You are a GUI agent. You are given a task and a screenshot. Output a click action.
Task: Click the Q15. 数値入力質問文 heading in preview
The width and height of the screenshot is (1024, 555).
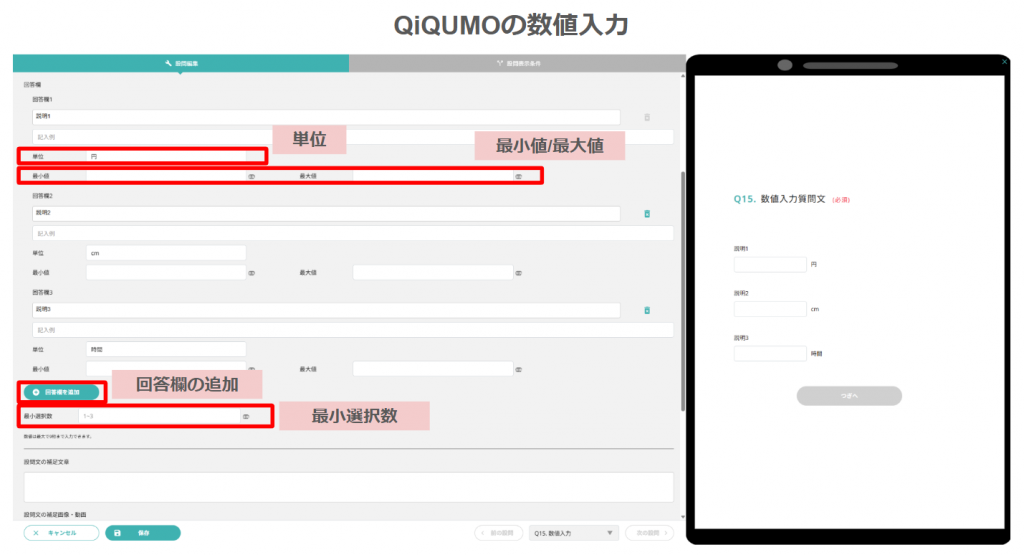click(780, 199)
